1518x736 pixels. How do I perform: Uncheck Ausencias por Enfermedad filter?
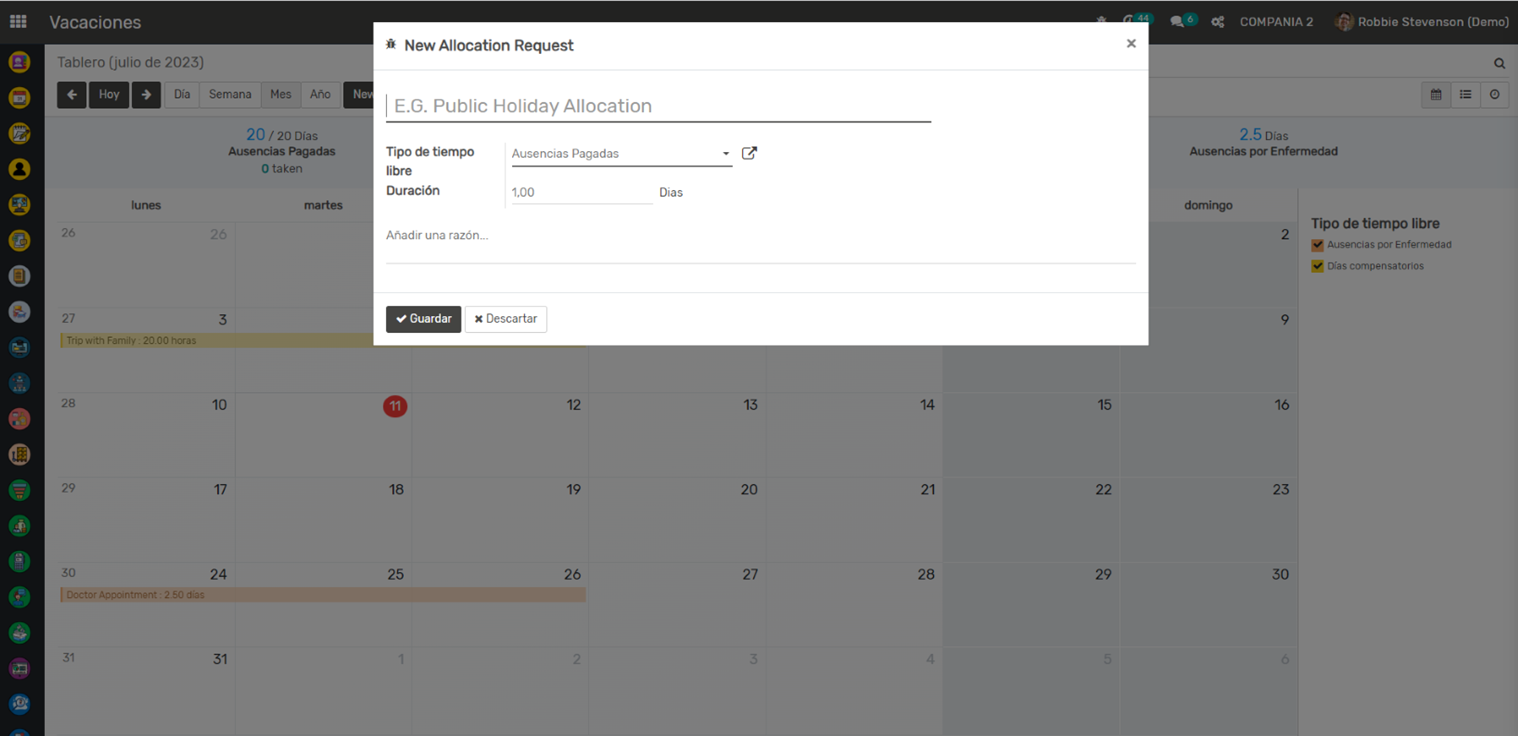tap(1317, 245)
